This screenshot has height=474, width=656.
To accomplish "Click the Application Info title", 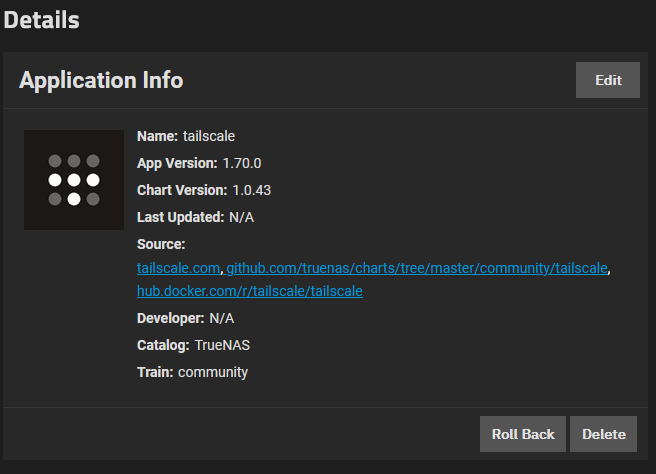I will (x=101, y=80).
